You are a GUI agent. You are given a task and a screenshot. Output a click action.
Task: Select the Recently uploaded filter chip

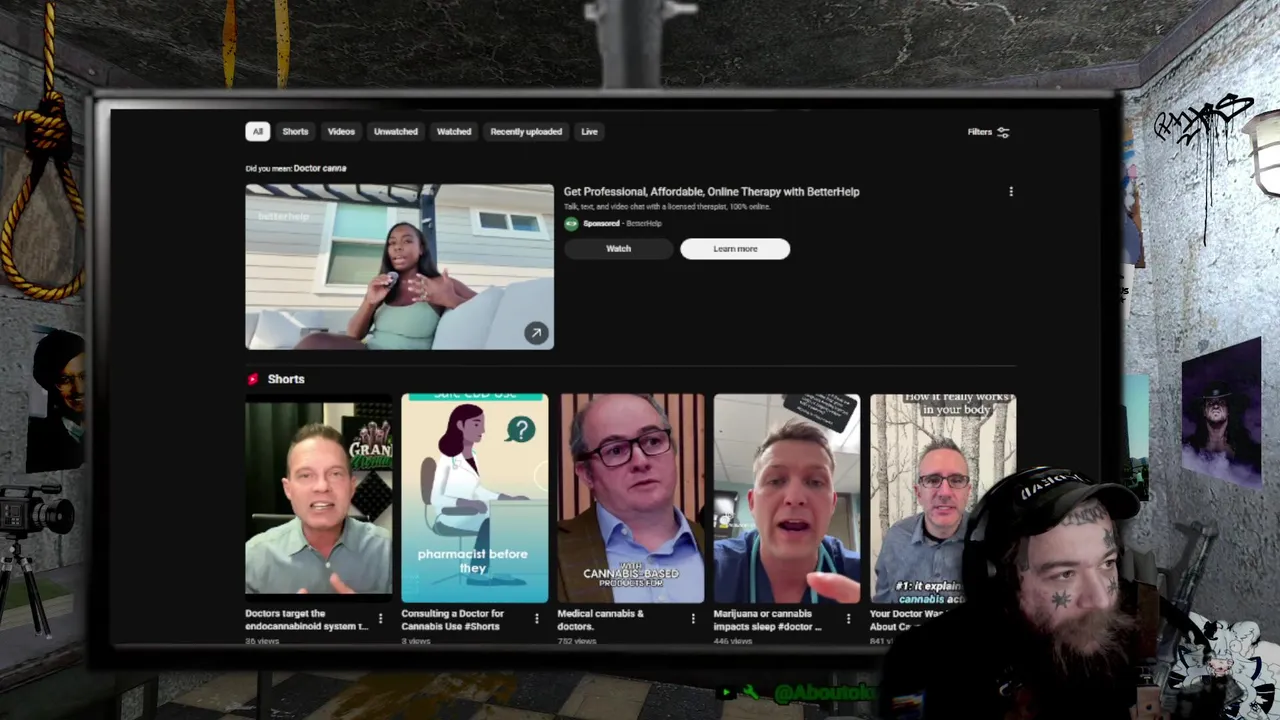(526, 131)
